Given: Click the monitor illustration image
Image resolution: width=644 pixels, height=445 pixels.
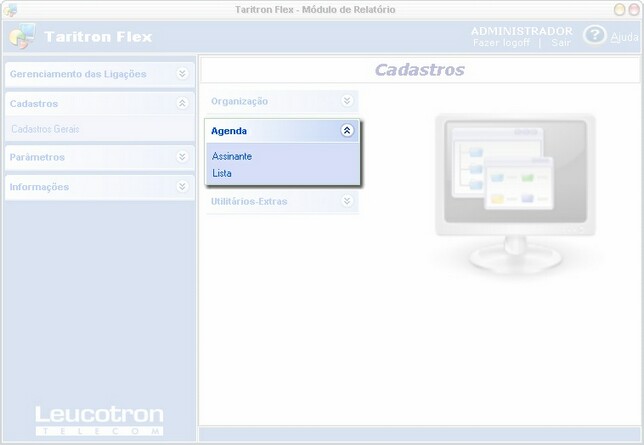Looking at the screenshot, I should click(515, 193).
